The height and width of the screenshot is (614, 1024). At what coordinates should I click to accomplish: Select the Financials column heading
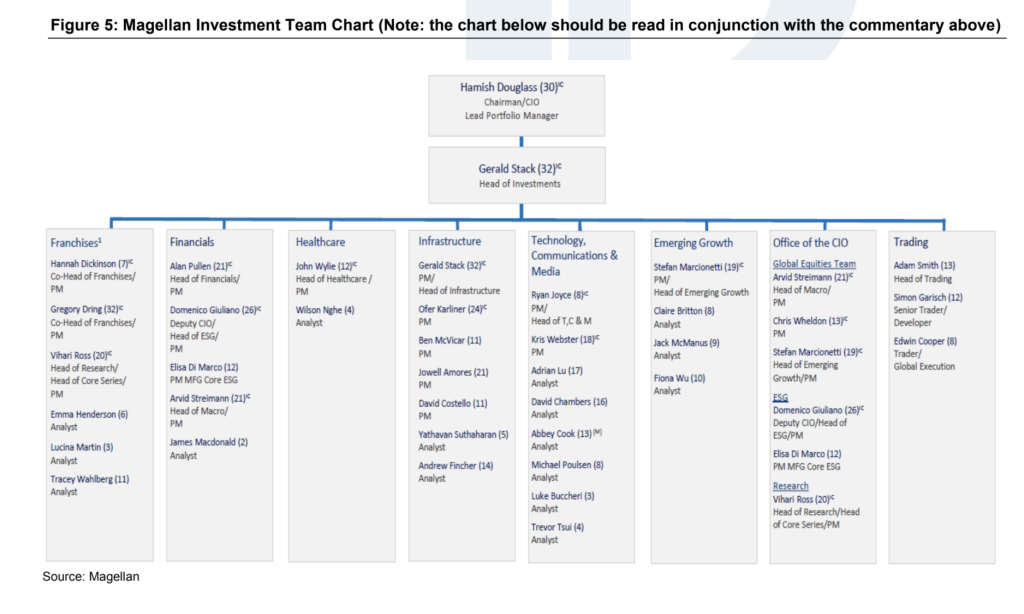coord(192,242)
